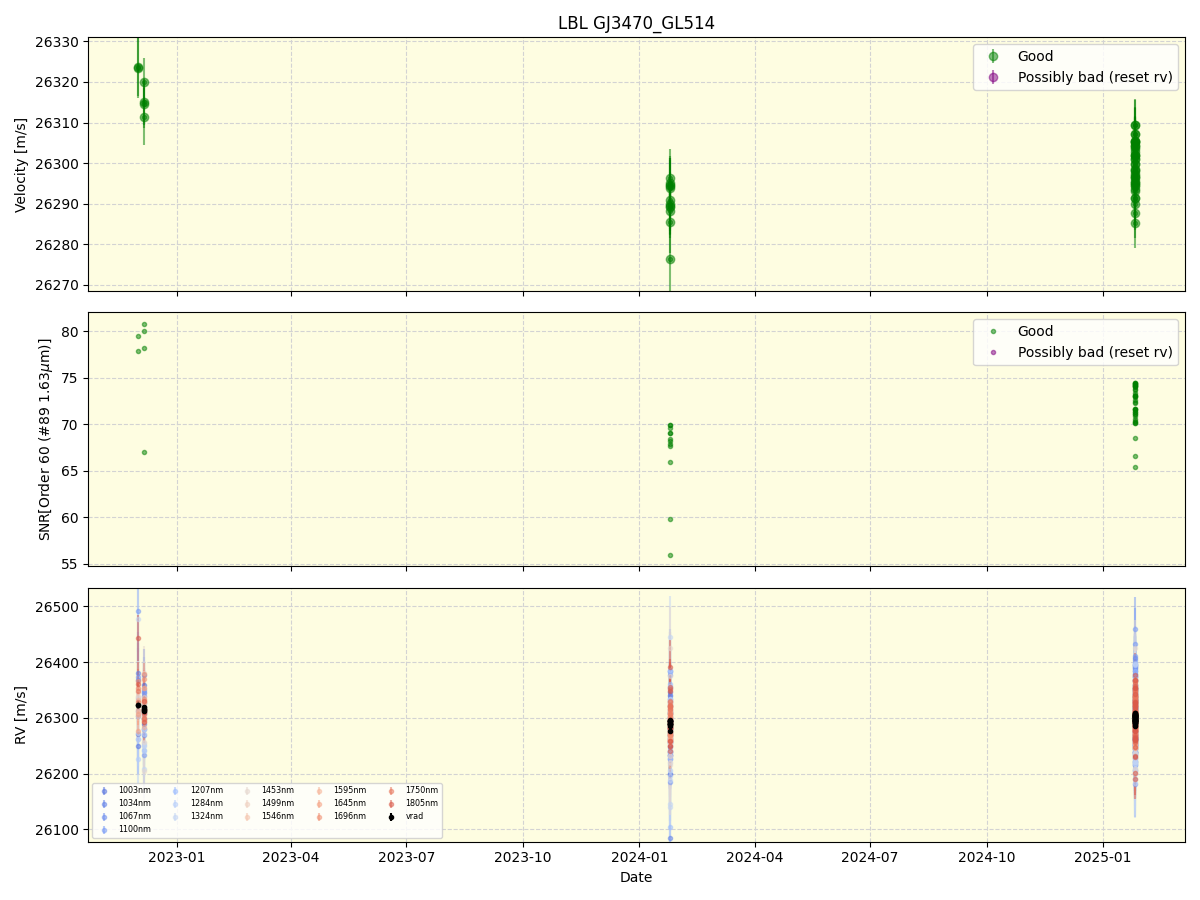Viewport: 1200px width, 900px height.
Task: Click the SNR tick label 60
Action: [72, 517]
